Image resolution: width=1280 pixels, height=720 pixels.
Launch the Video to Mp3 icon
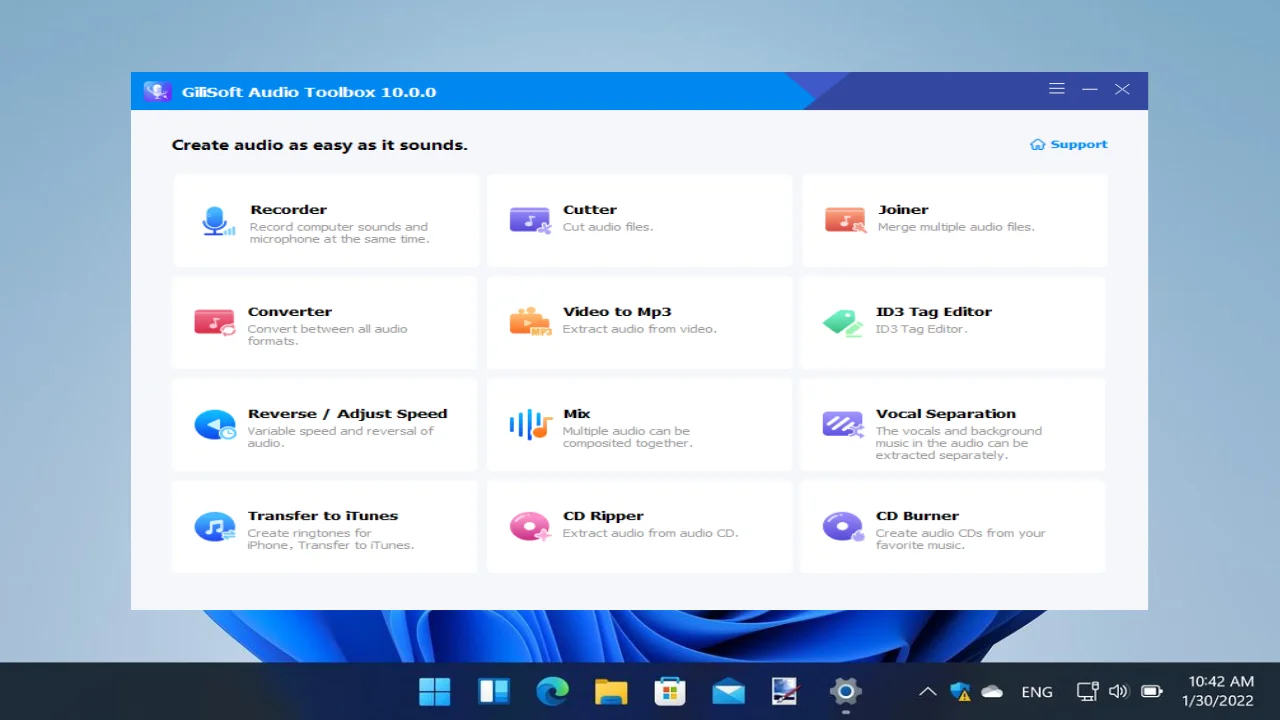[x=530, y=322]
